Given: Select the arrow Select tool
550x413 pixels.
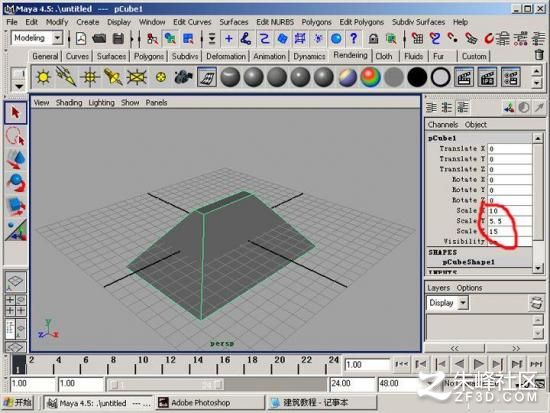Looking at the screenshot, I should click(x=15, y=113).
